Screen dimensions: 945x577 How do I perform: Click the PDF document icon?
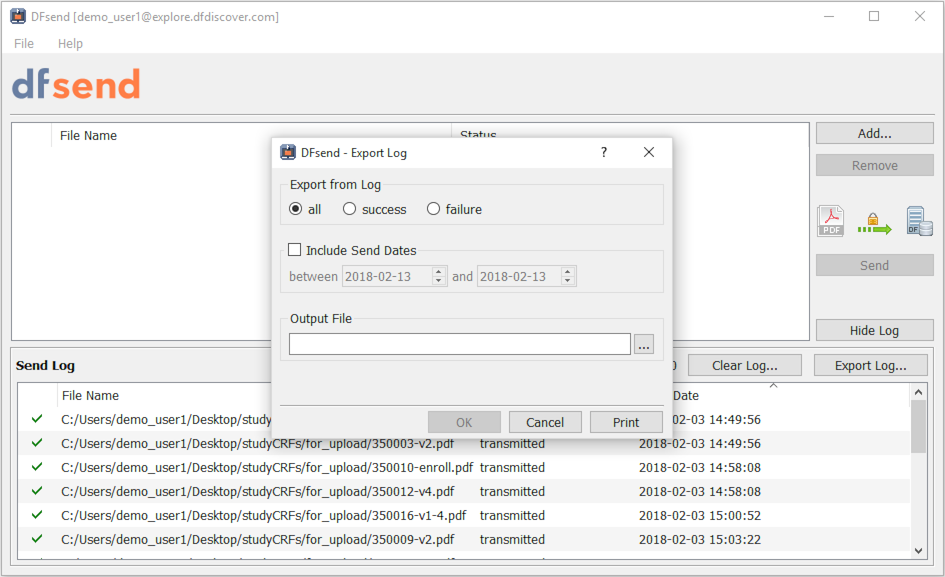coord(830,221)
